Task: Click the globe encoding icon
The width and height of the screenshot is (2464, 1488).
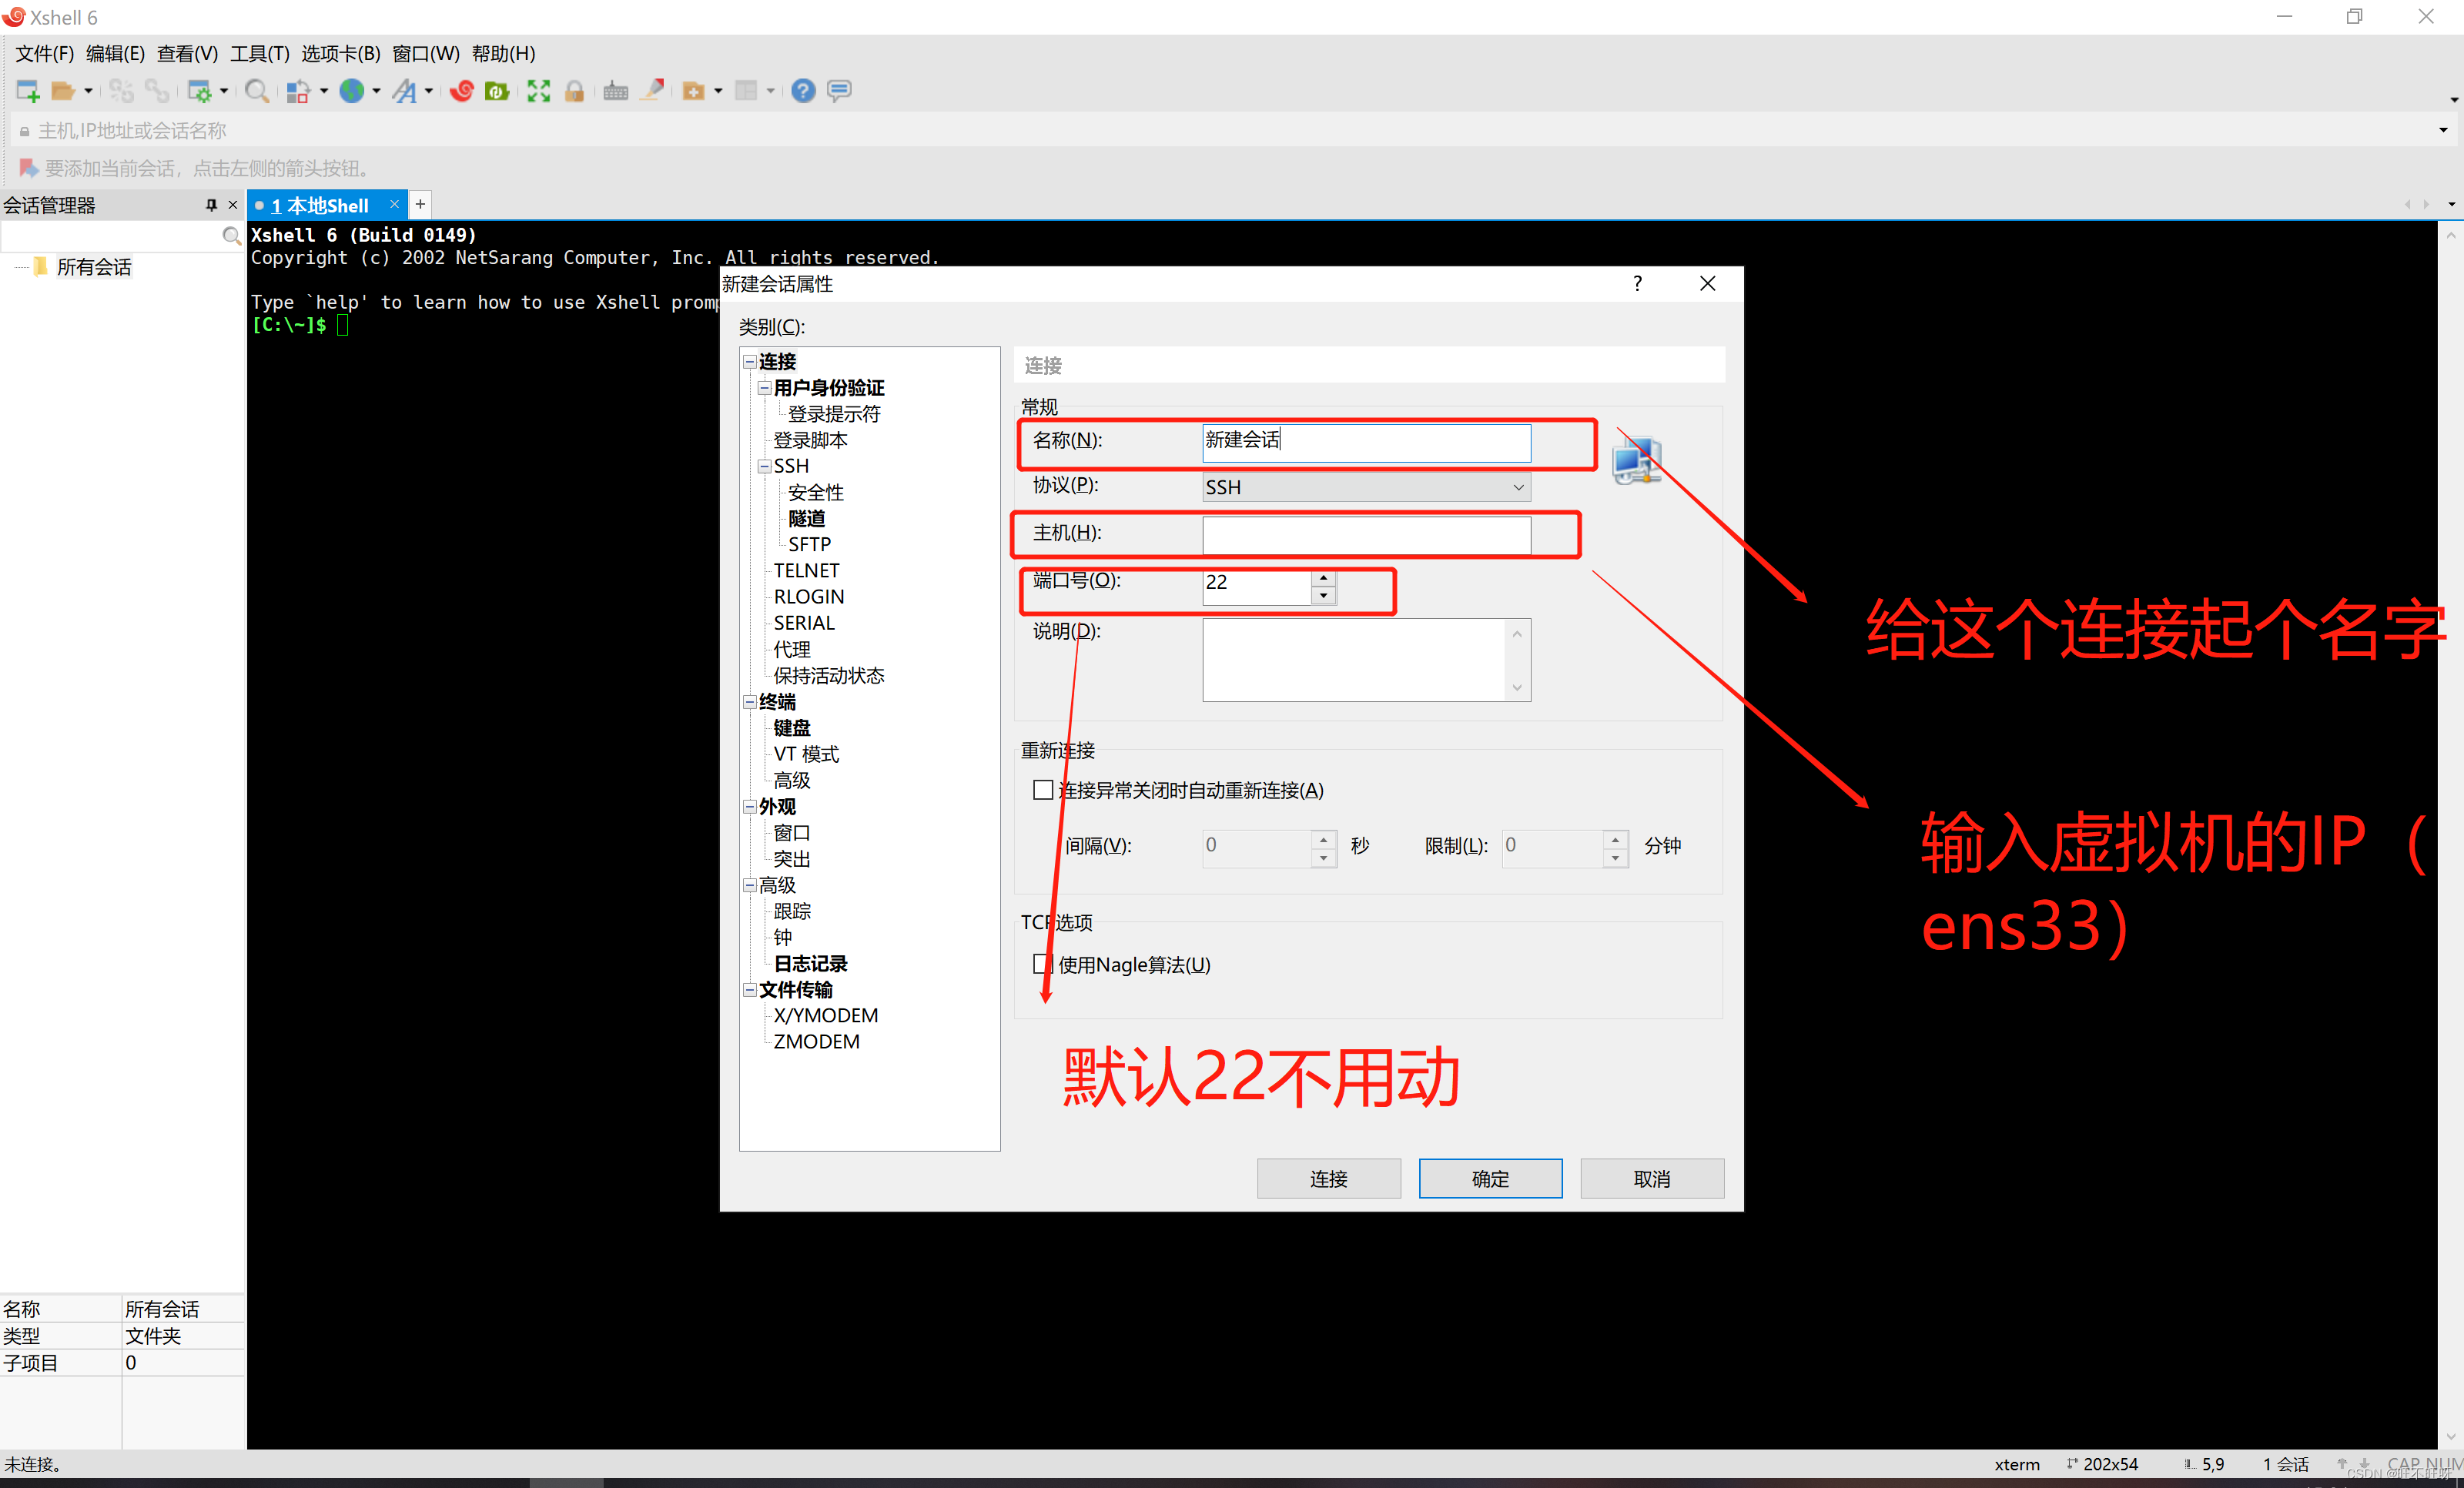Action: (x=351, y=91)
